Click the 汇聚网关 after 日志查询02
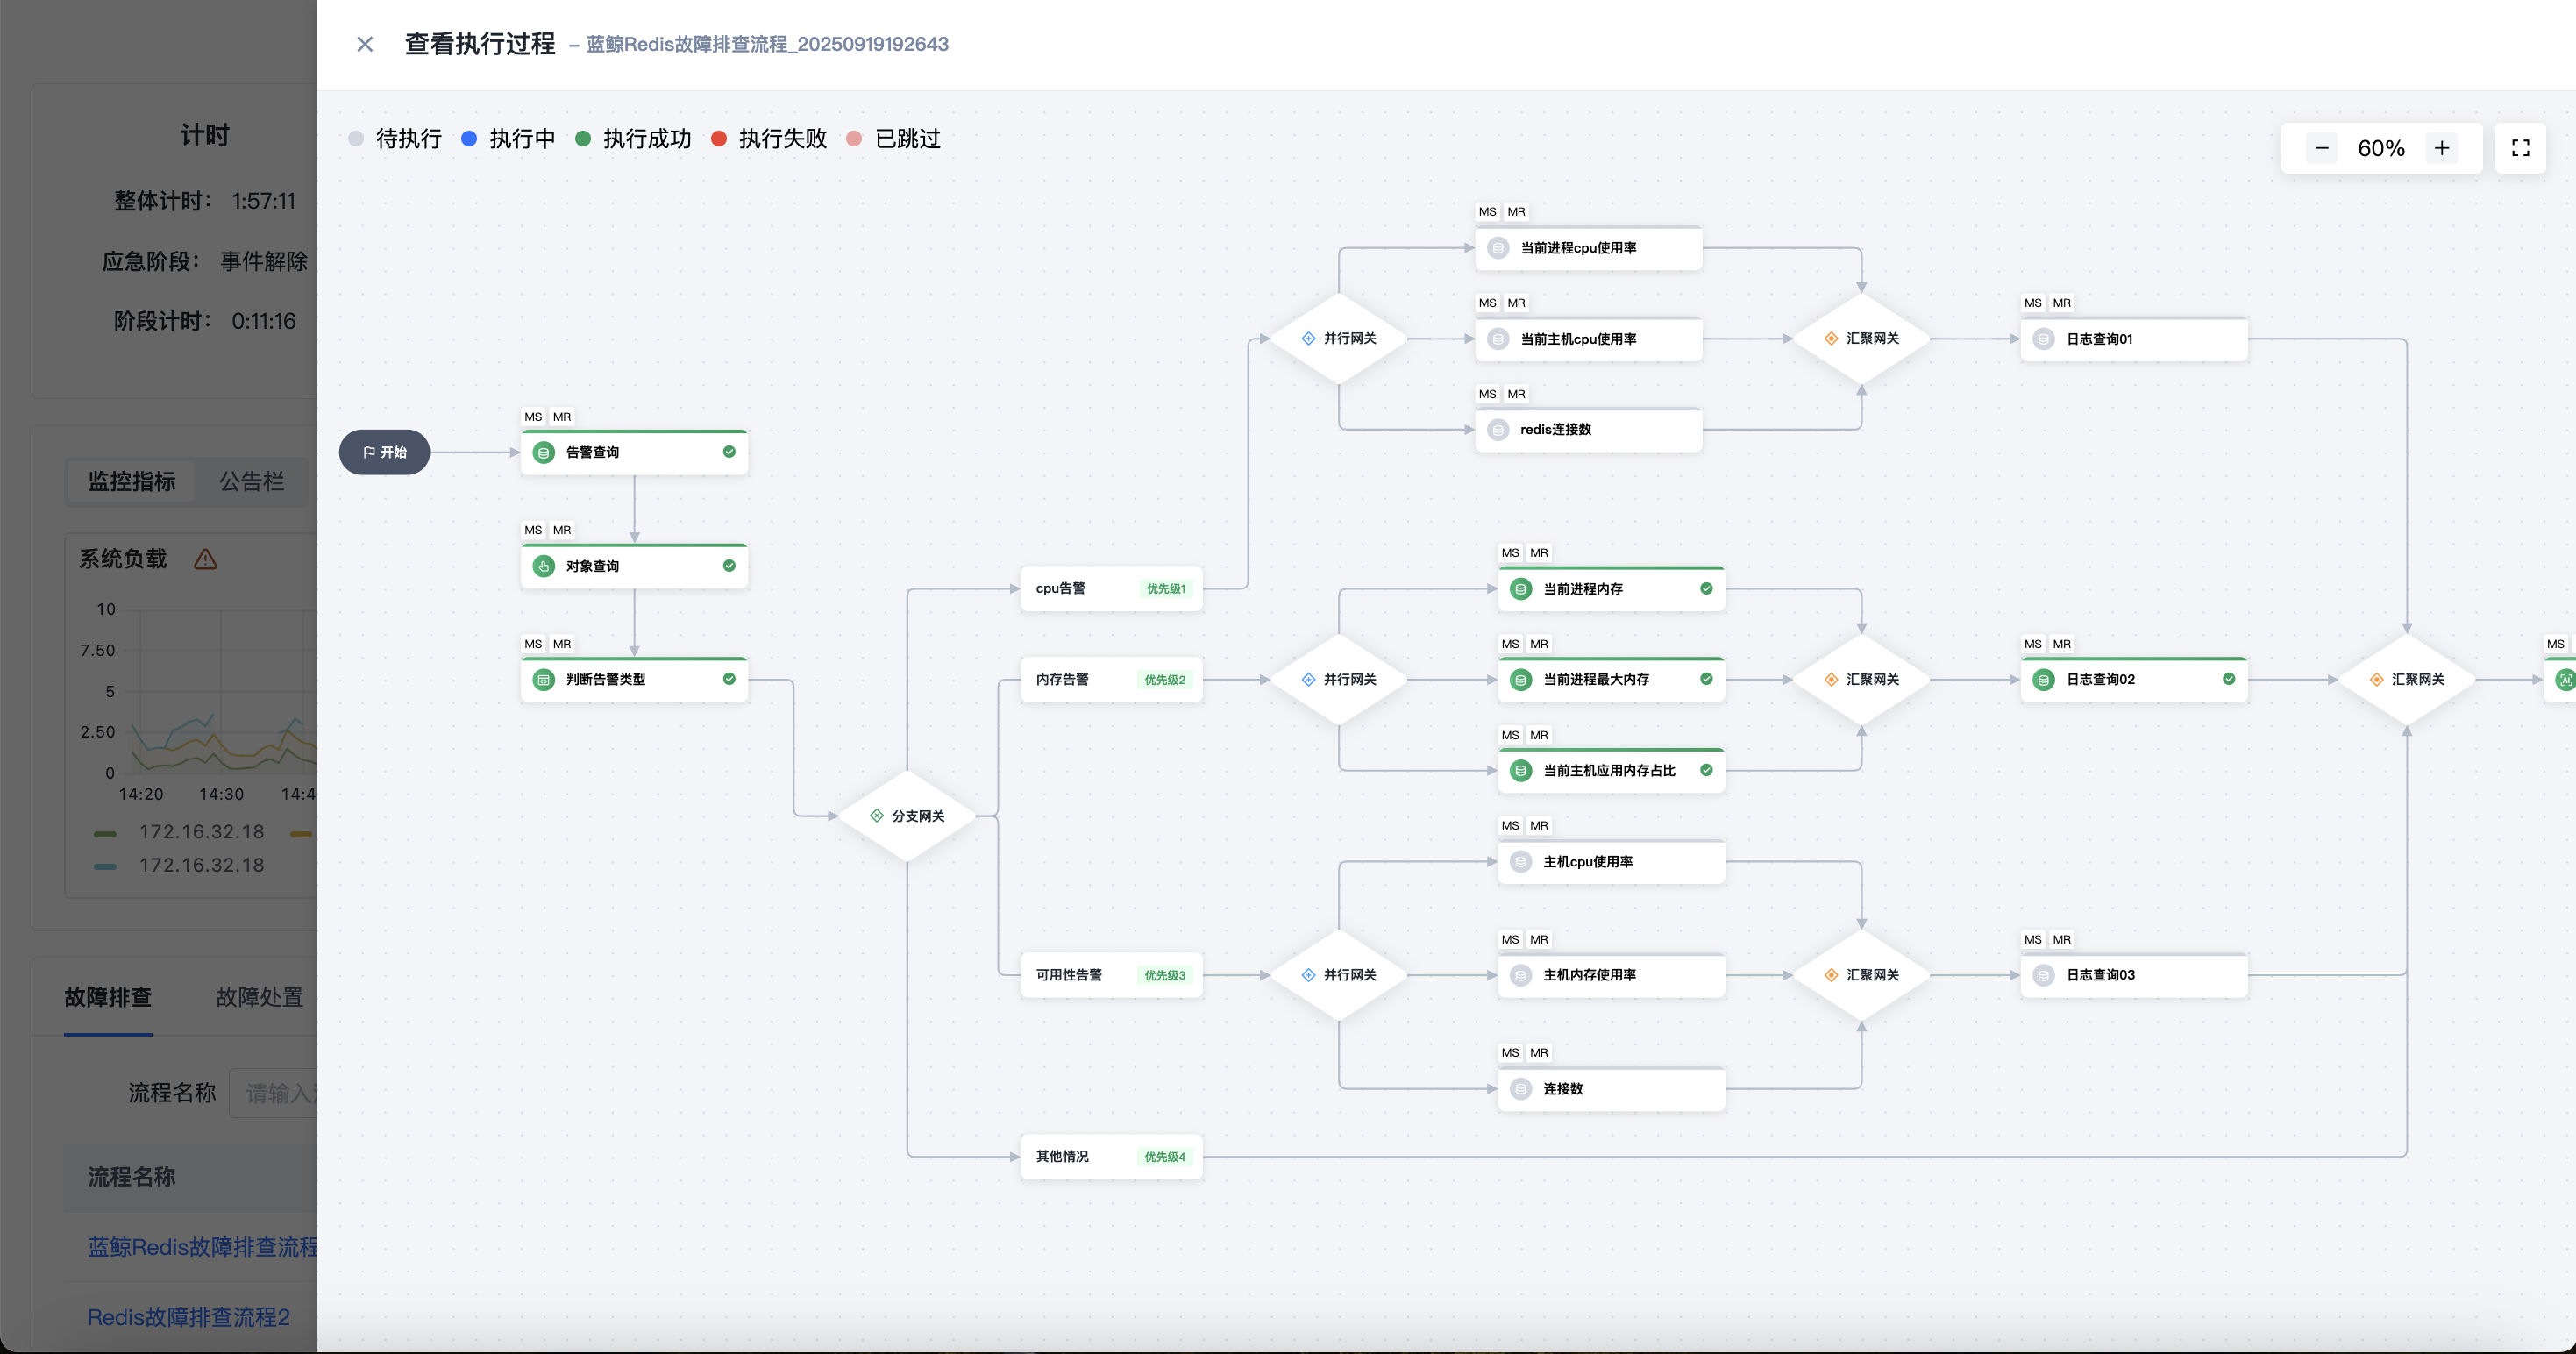2576x1354 pixels. [x=2406, y=679]
